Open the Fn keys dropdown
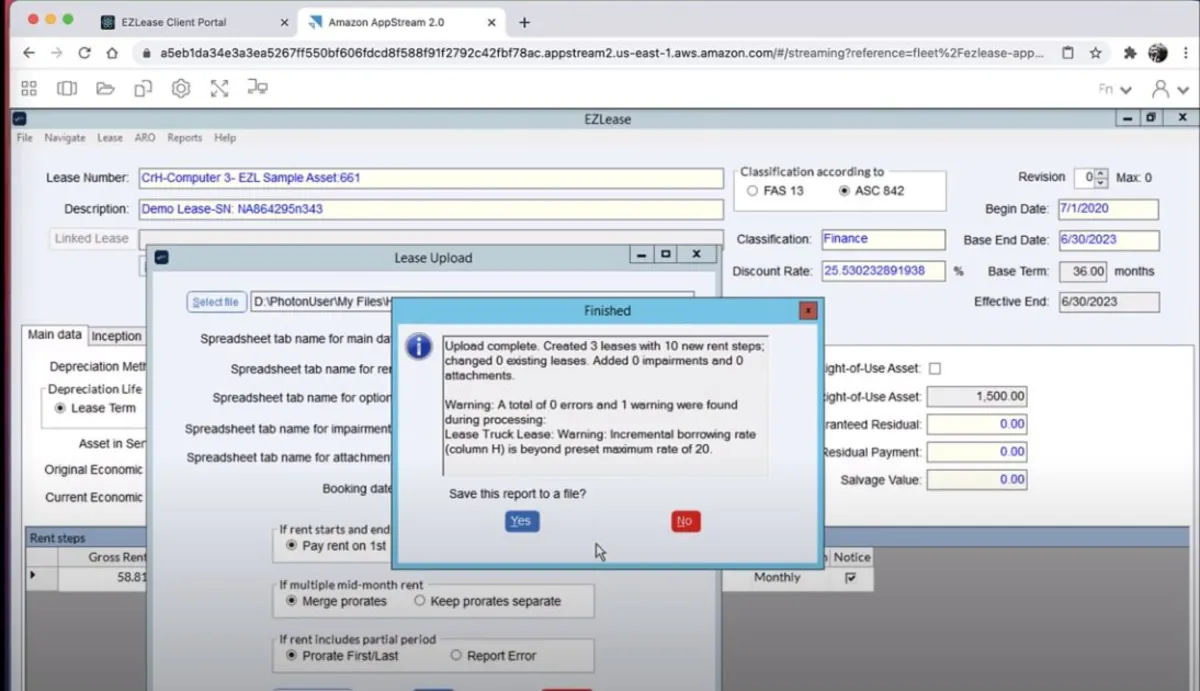 pos(1115,89)
